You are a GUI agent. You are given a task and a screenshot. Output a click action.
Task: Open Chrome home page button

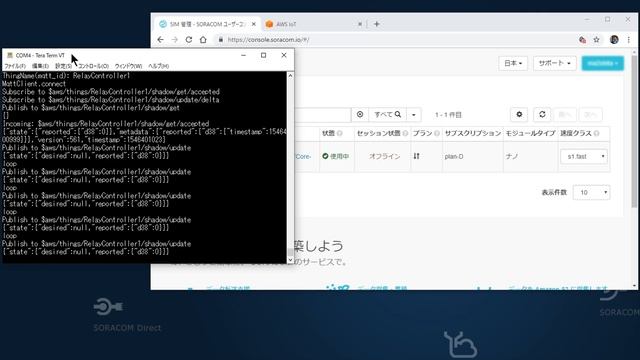203,40
